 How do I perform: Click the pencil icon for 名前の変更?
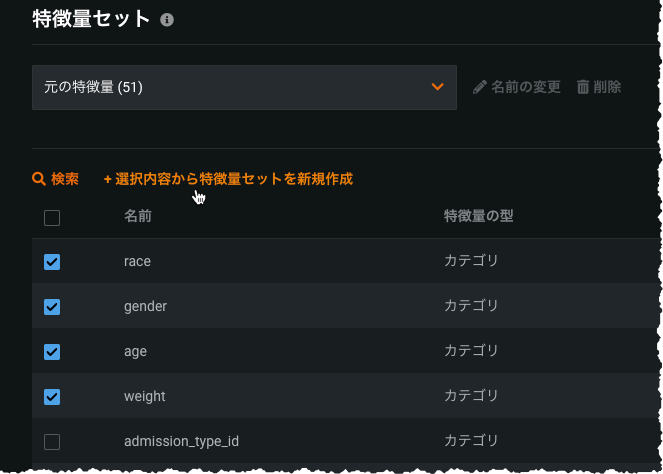click(x=479, y=87)
